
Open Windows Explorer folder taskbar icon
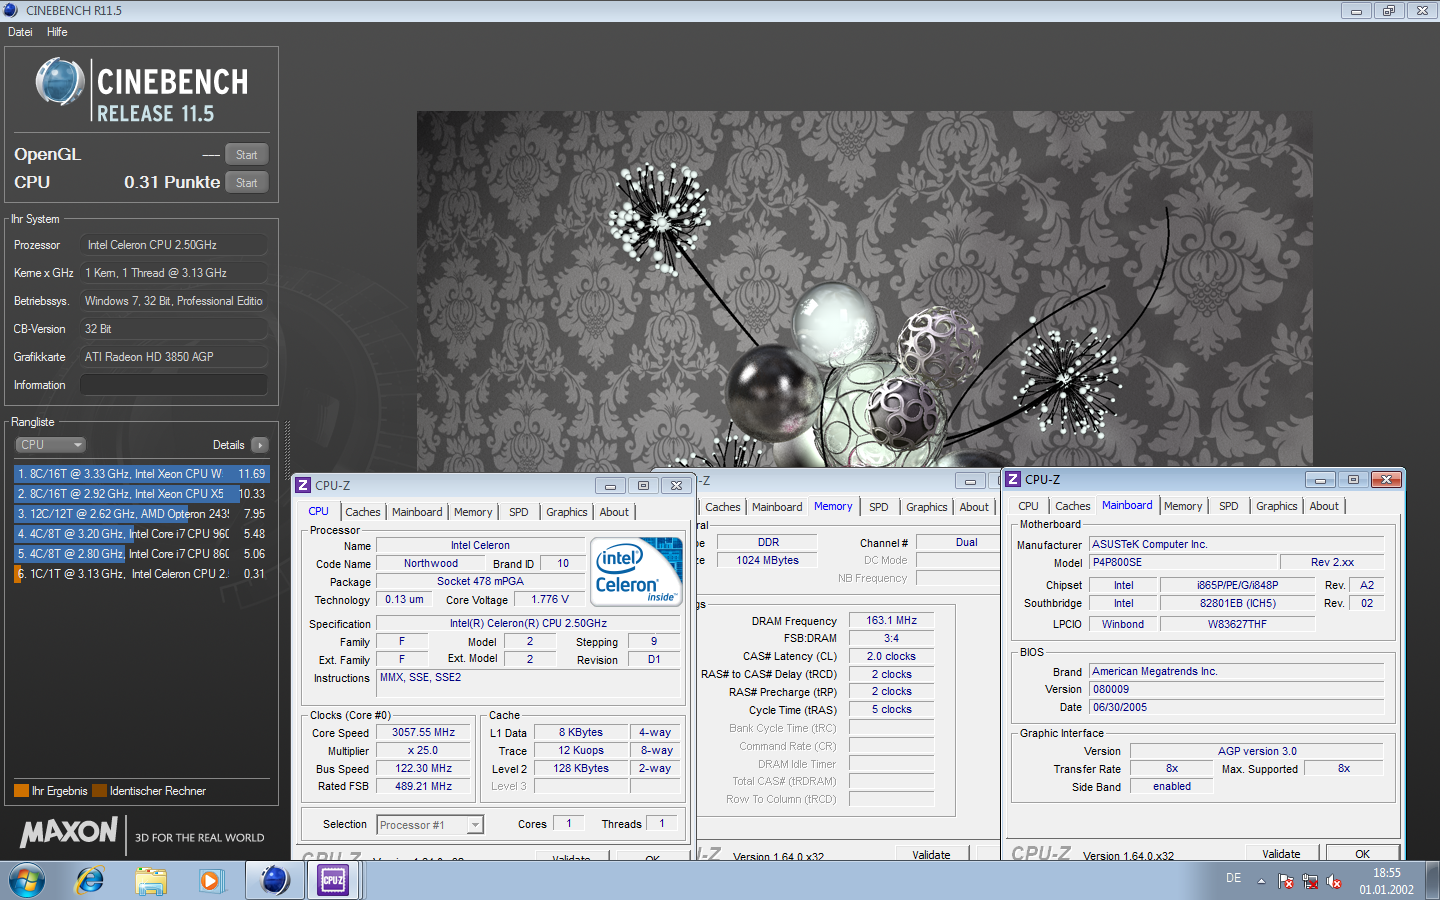click(x=151, y=880)
